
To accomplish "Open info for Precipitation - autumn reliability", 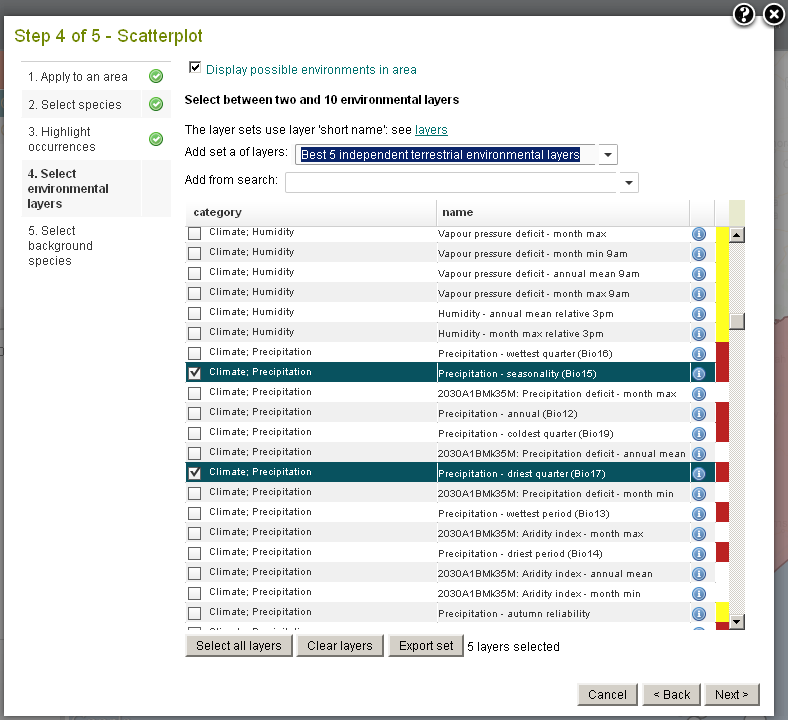I will pyautogui.click(x=699, y=614).
